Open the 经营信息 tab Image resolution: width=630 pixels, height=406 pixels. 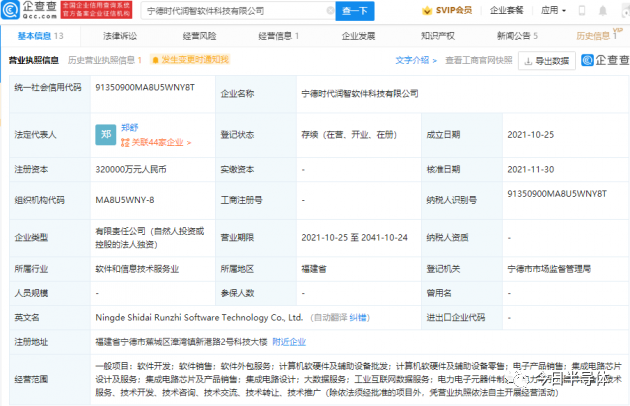tap(278, 36)
